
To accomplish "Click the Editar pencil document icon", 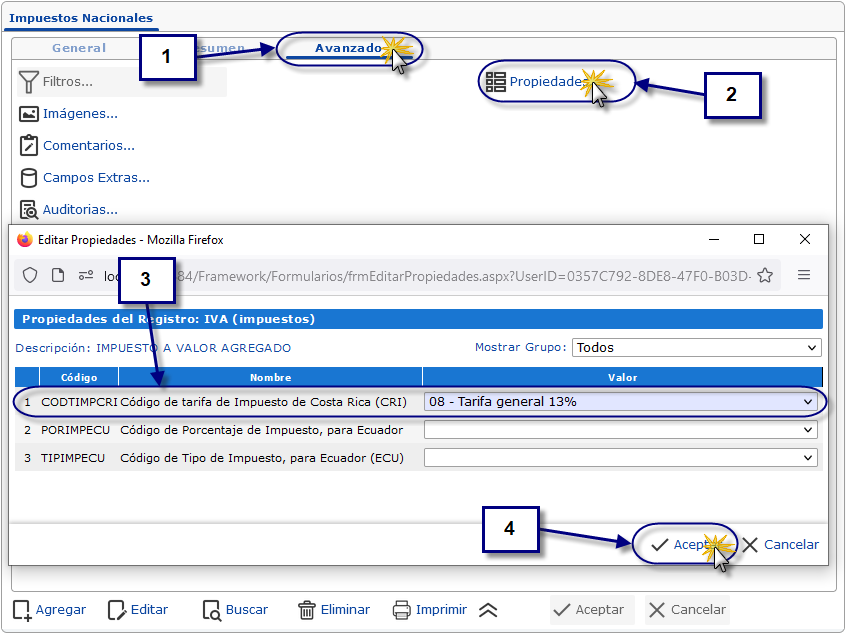I will pyautogui.click(x=116, y=610).
